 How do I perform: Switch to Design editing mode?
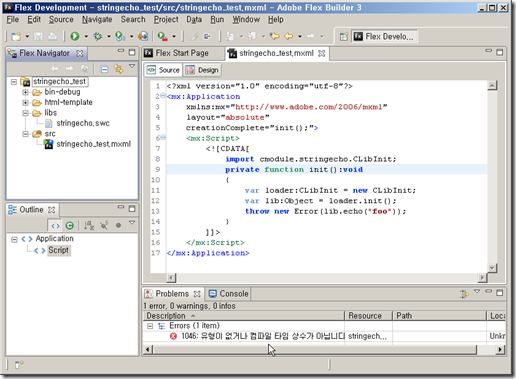[x=202, y=70]
